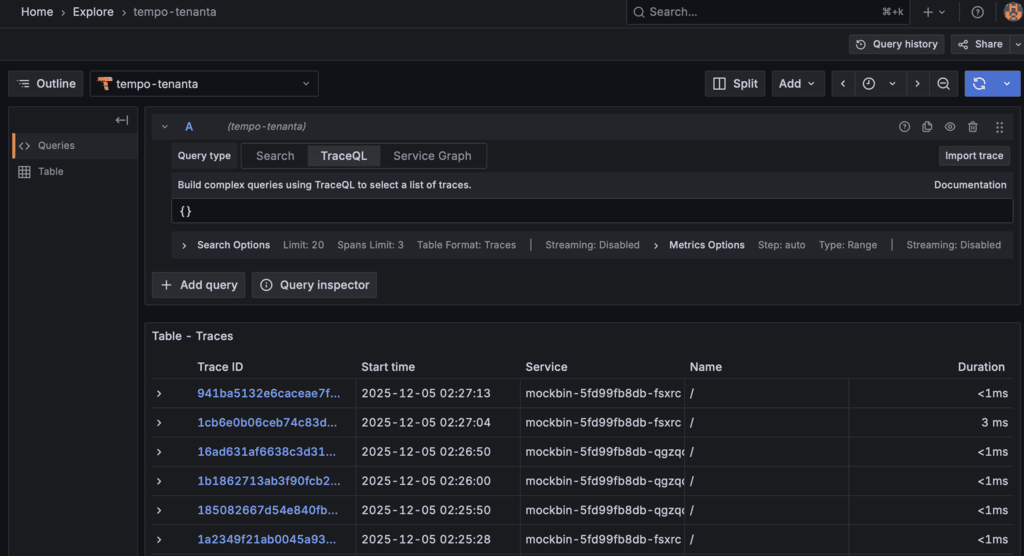Screen dimensions: 1024x556
Task: Open trace 941ba5132e6caceae7f link
Action: (268, 393)
